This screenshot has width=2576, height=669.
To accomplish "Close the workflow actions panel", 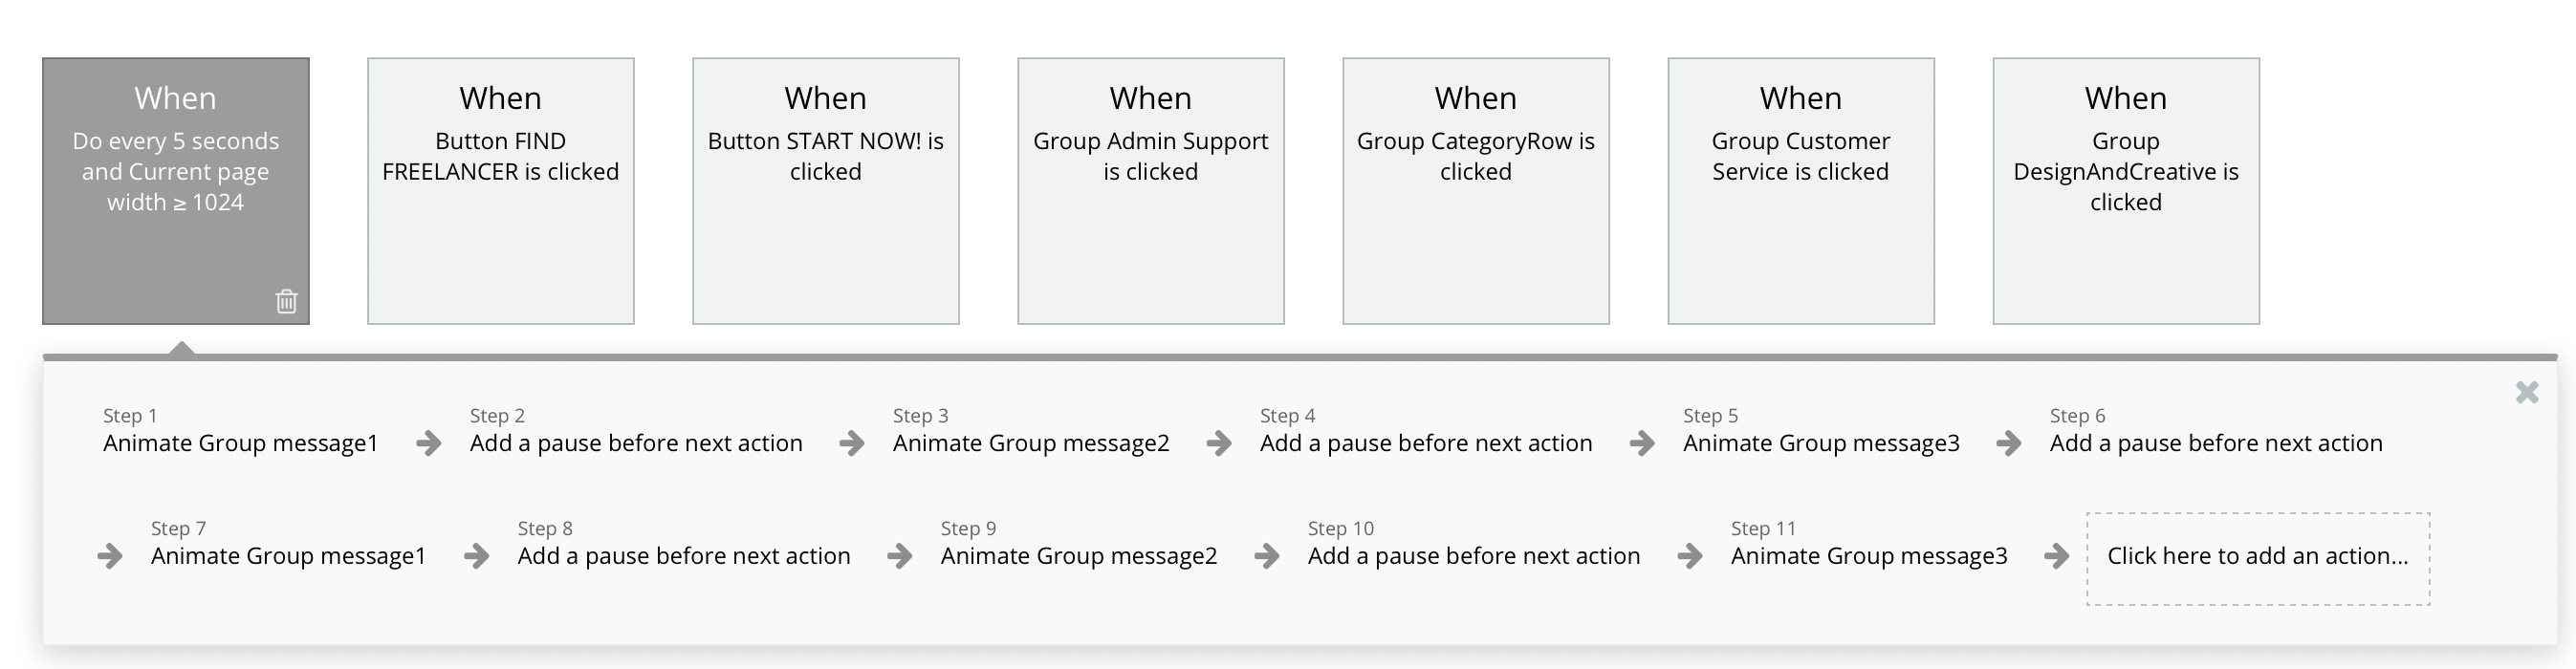I will (x=2527, y=392).
